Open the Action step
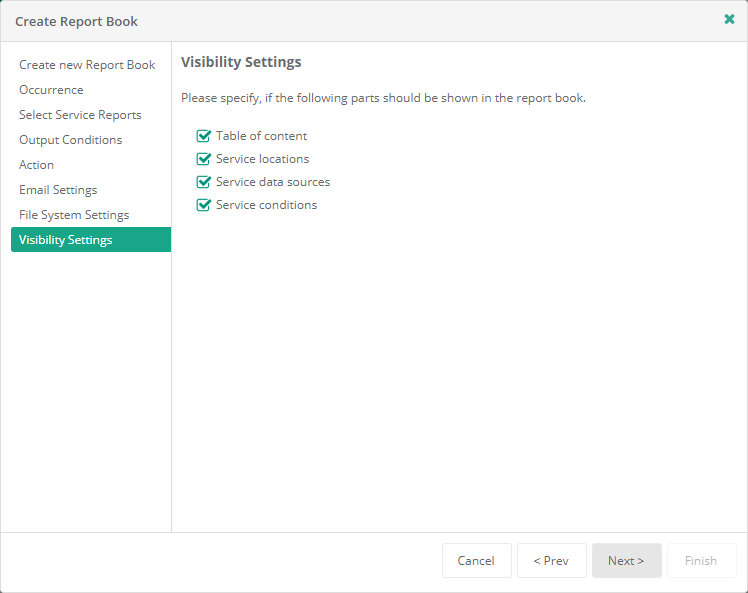 point(36,165)
